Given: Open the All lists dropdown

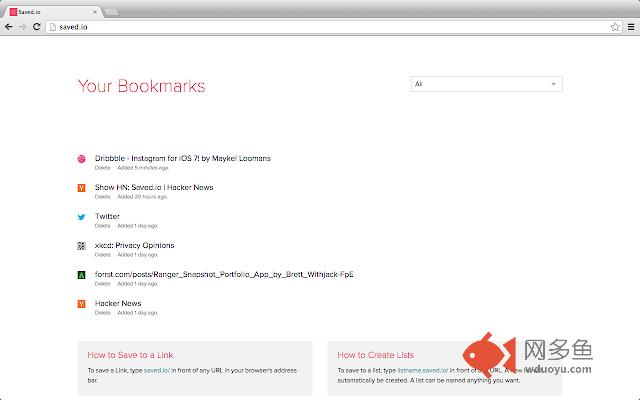Looking at the screenshot, I should tap(486, 84).
